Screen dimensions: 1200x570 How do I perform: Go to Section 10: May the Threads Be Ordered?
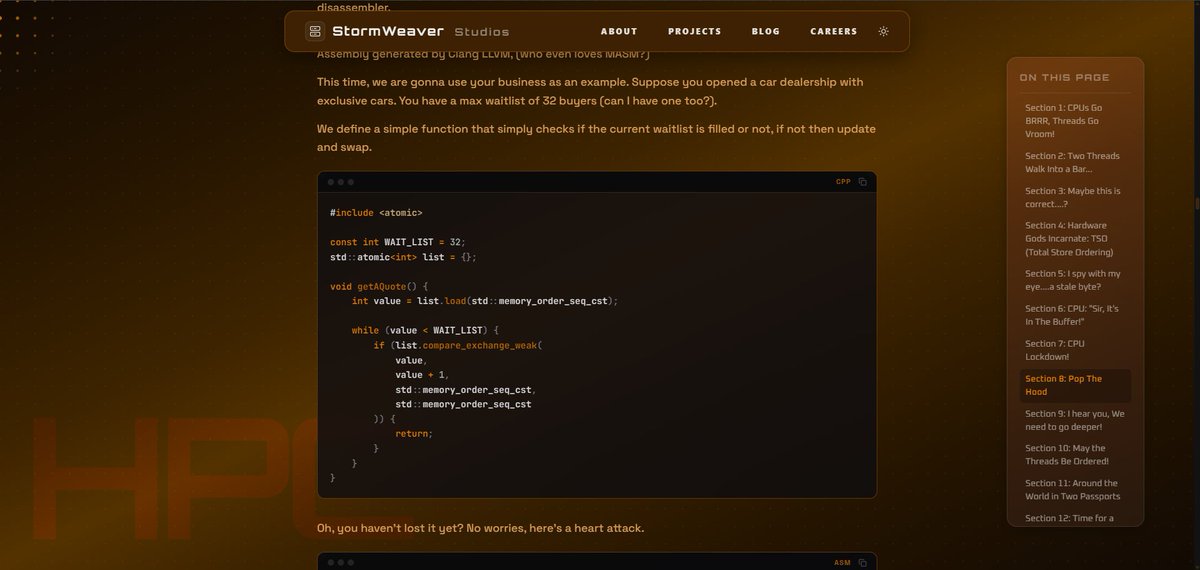(1075, 455)
